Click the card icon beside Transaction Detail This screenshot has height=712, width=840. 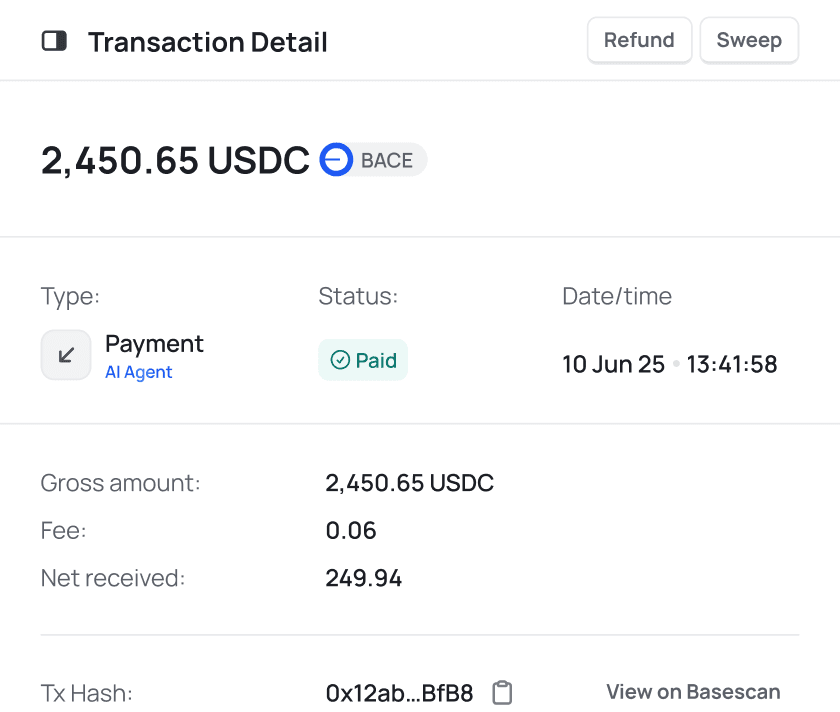54,40
